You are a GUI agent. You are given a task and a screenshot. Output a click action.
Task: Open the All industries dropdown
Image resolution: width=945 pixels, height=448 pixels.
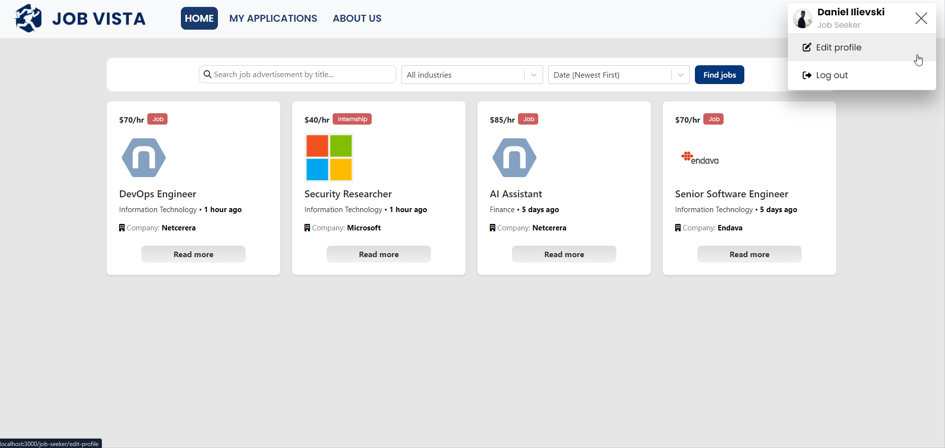462,75
